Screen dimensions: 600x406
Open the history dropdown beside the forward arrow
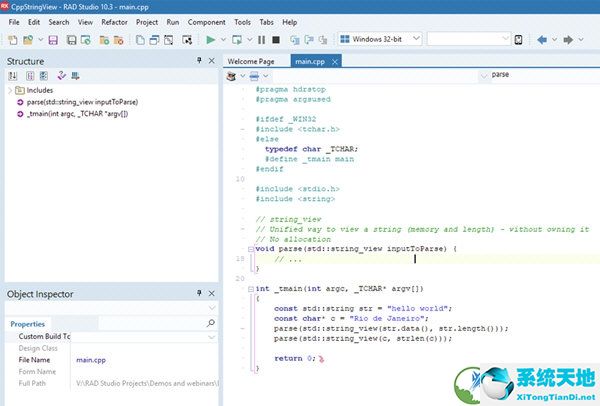pos(581,40)
